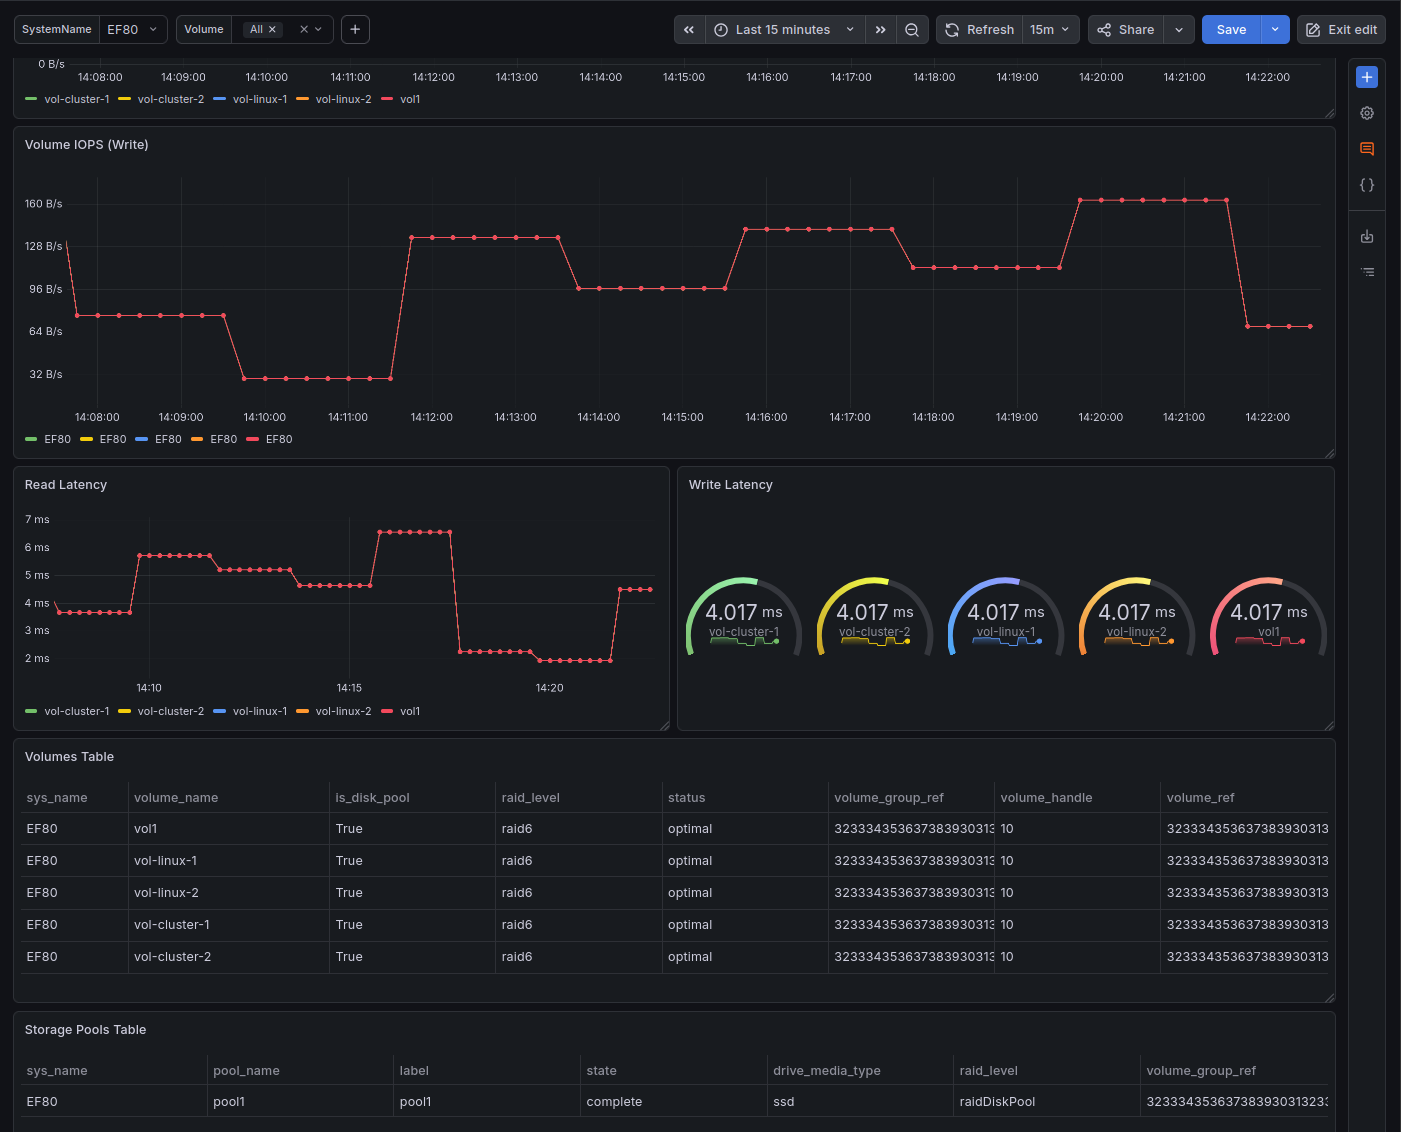Click the green EF80 legend color swatch
The height and width of the screenshot is (1132, 1401).
[x=31, y=439]
